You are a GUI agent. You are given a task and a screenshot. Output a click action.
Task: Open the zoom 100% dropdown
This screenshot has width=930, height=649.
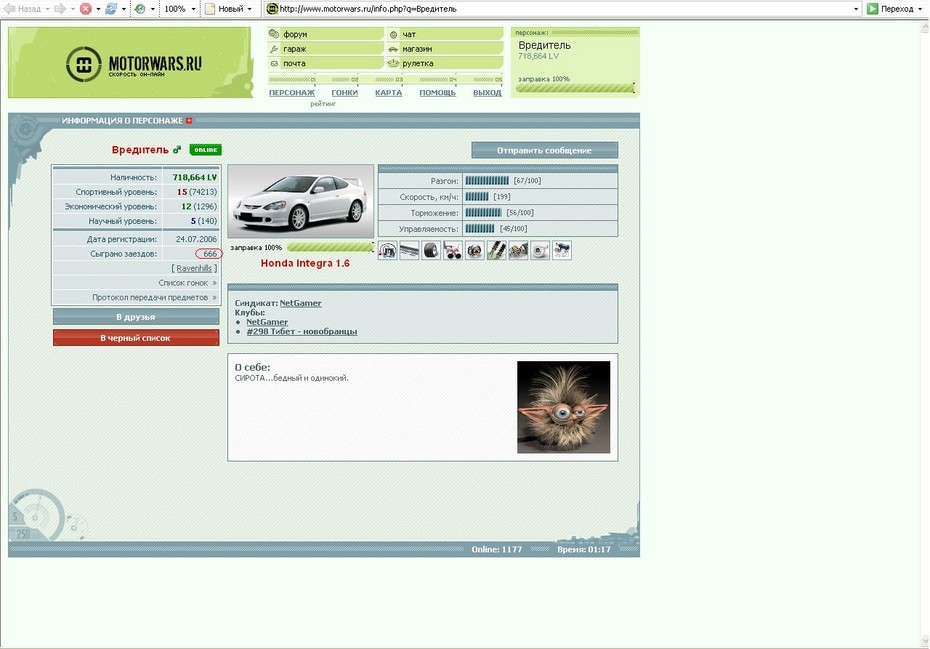click(194, 9)
